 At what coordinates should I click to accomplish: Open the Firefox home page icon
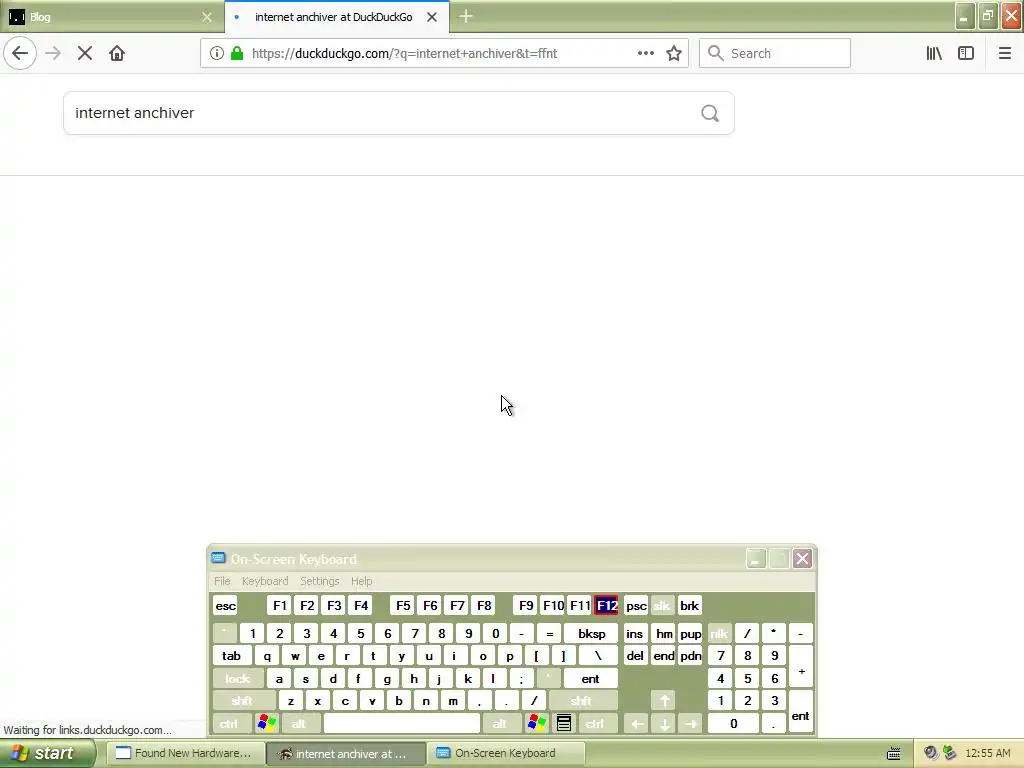tap(117, 54)
